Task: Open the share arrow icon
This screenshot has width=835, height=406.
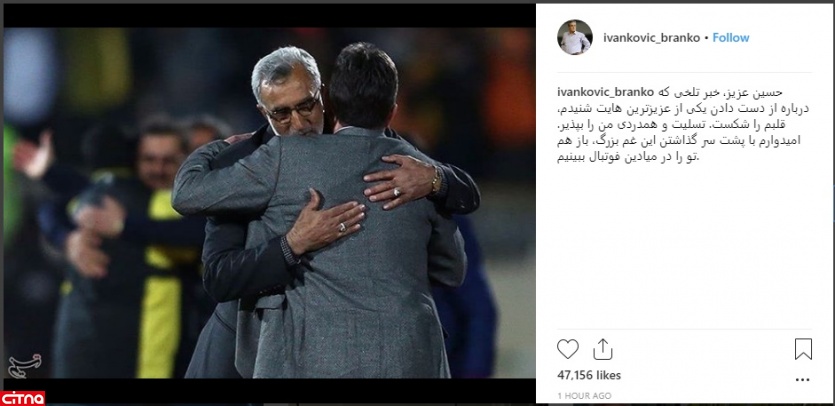Action: (x=603, y=349)
